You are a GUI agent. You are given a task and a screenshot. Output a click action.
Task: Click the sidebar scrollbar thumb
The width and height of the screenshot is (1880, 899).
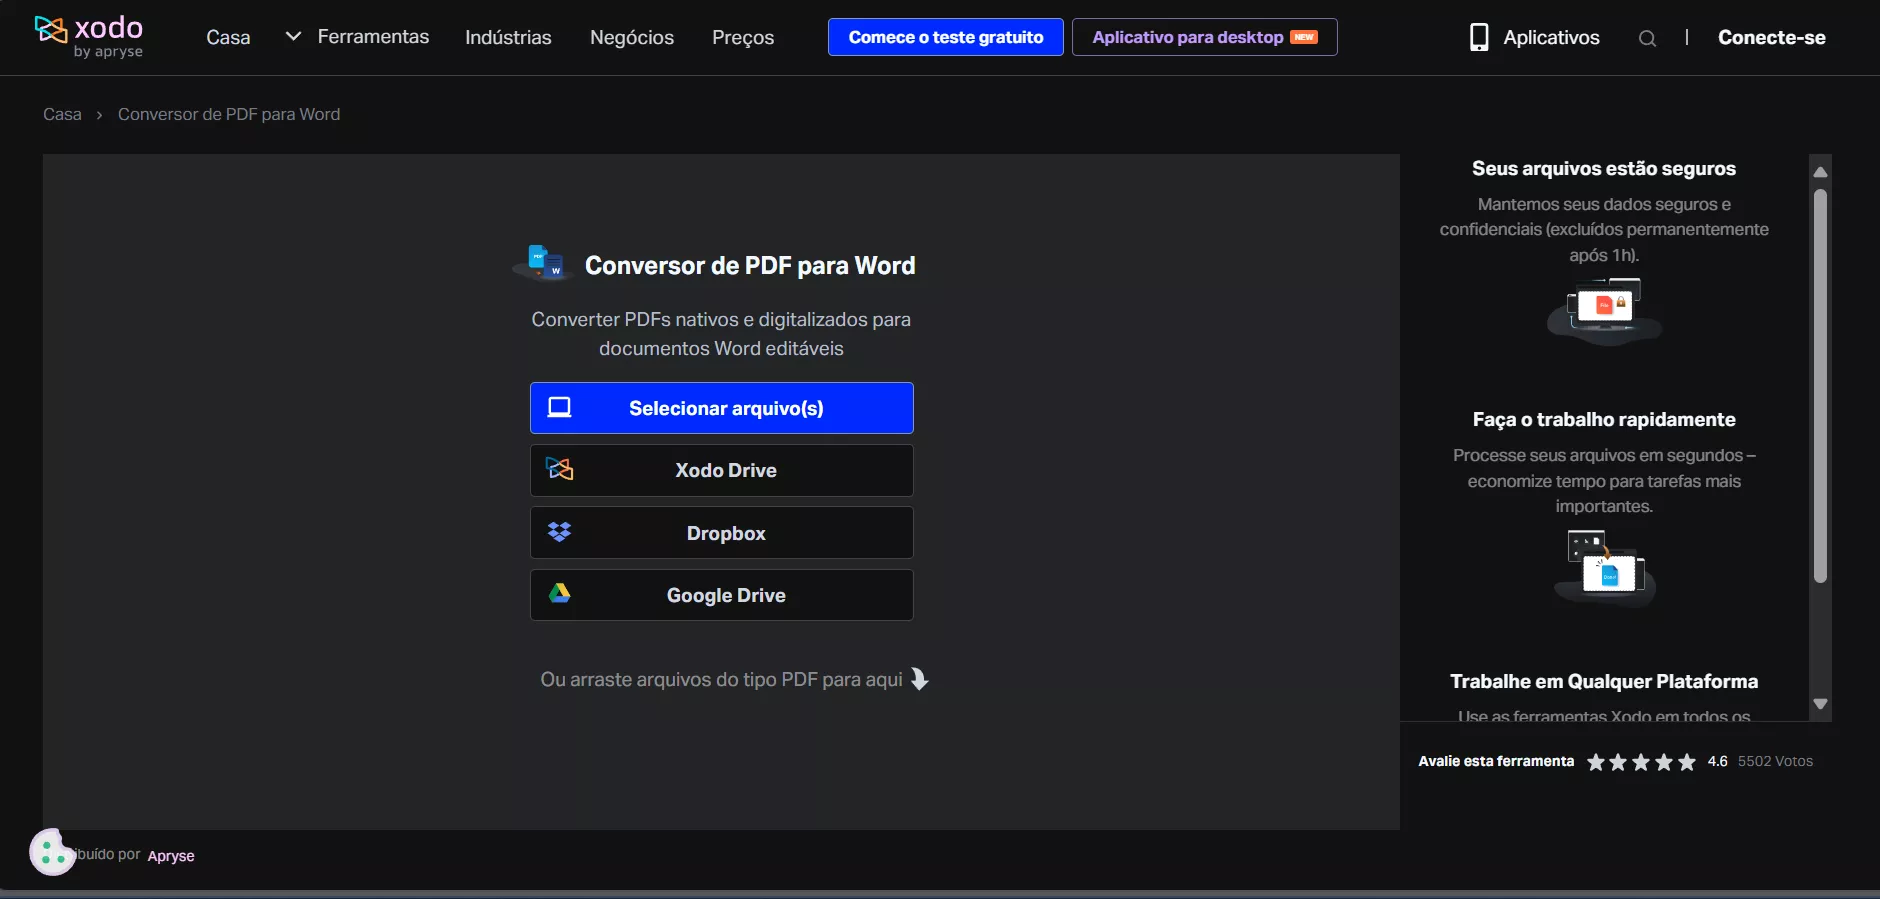1820,386
